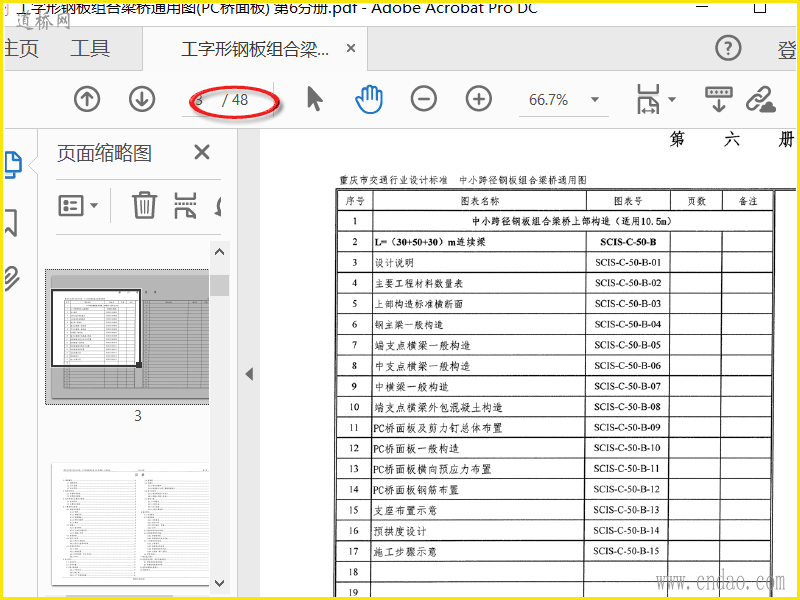The width and height of the screenshot is (800, 600).
Task: Go to next page with down arrow
Action: (142, 99)
